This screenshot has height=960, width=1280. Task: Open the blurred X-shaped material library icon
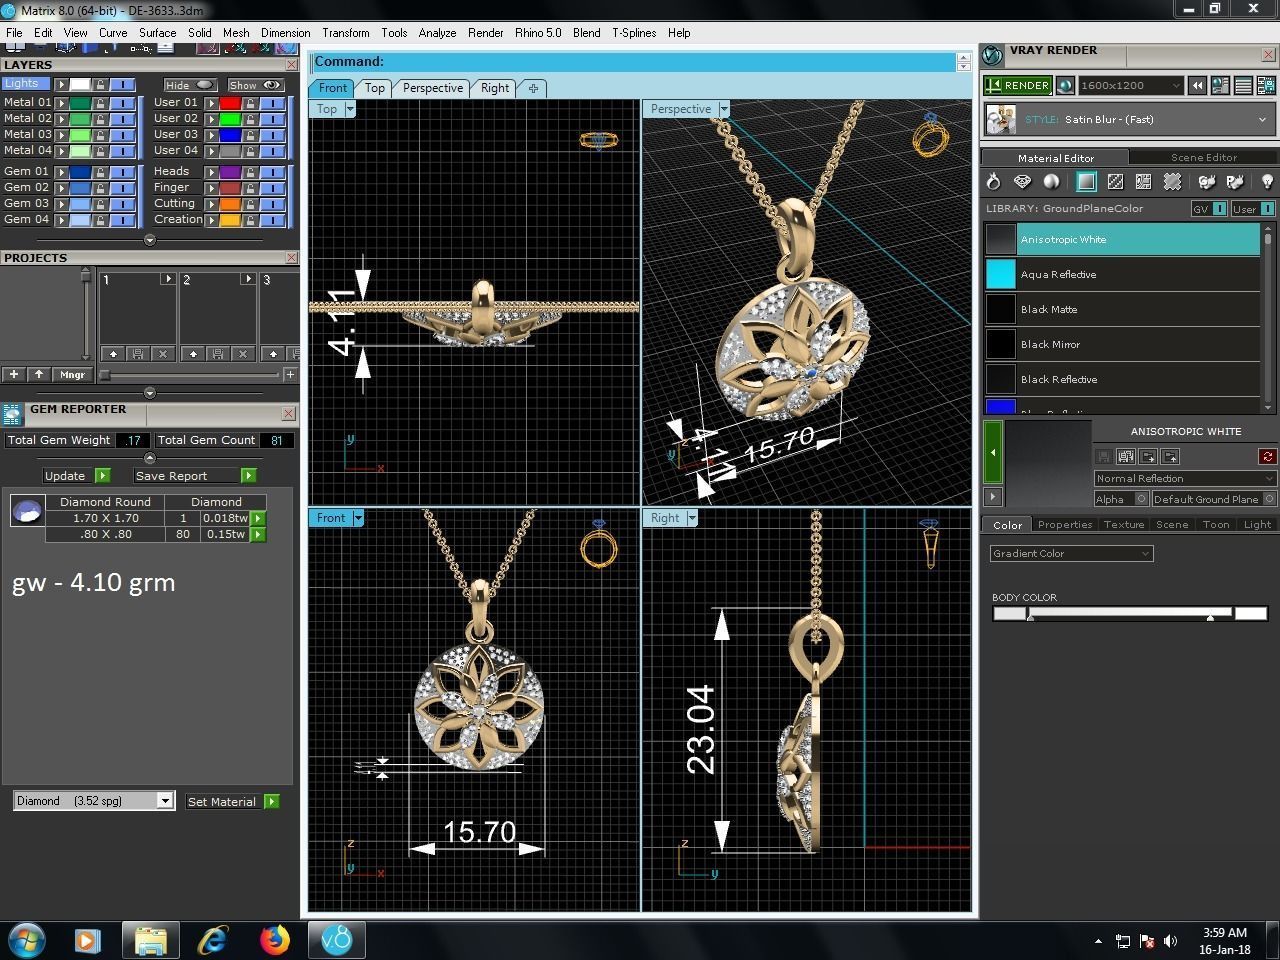[x=1172, y=182]
